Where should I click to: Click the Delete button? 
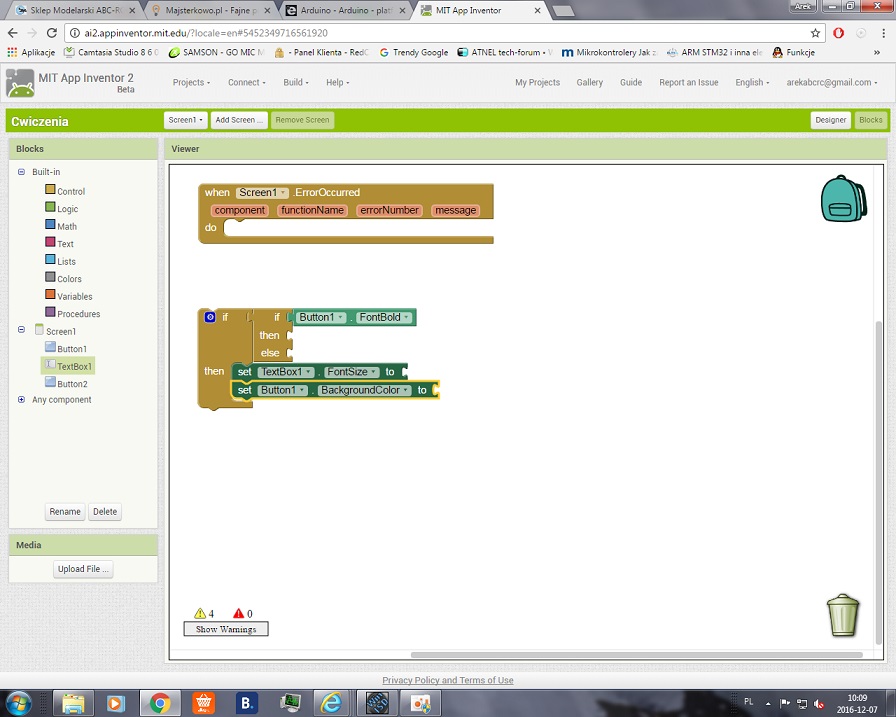[x=105, y=511]
